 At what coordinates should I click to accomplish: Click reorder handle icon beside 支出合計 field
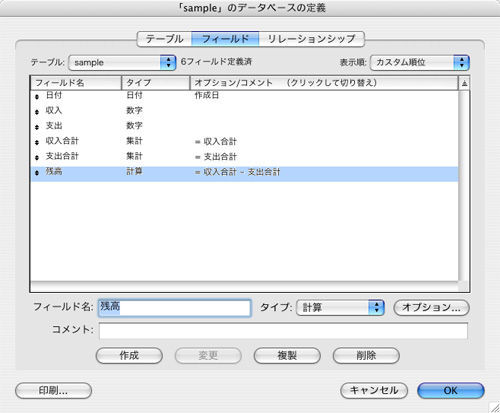click(37, 157)
